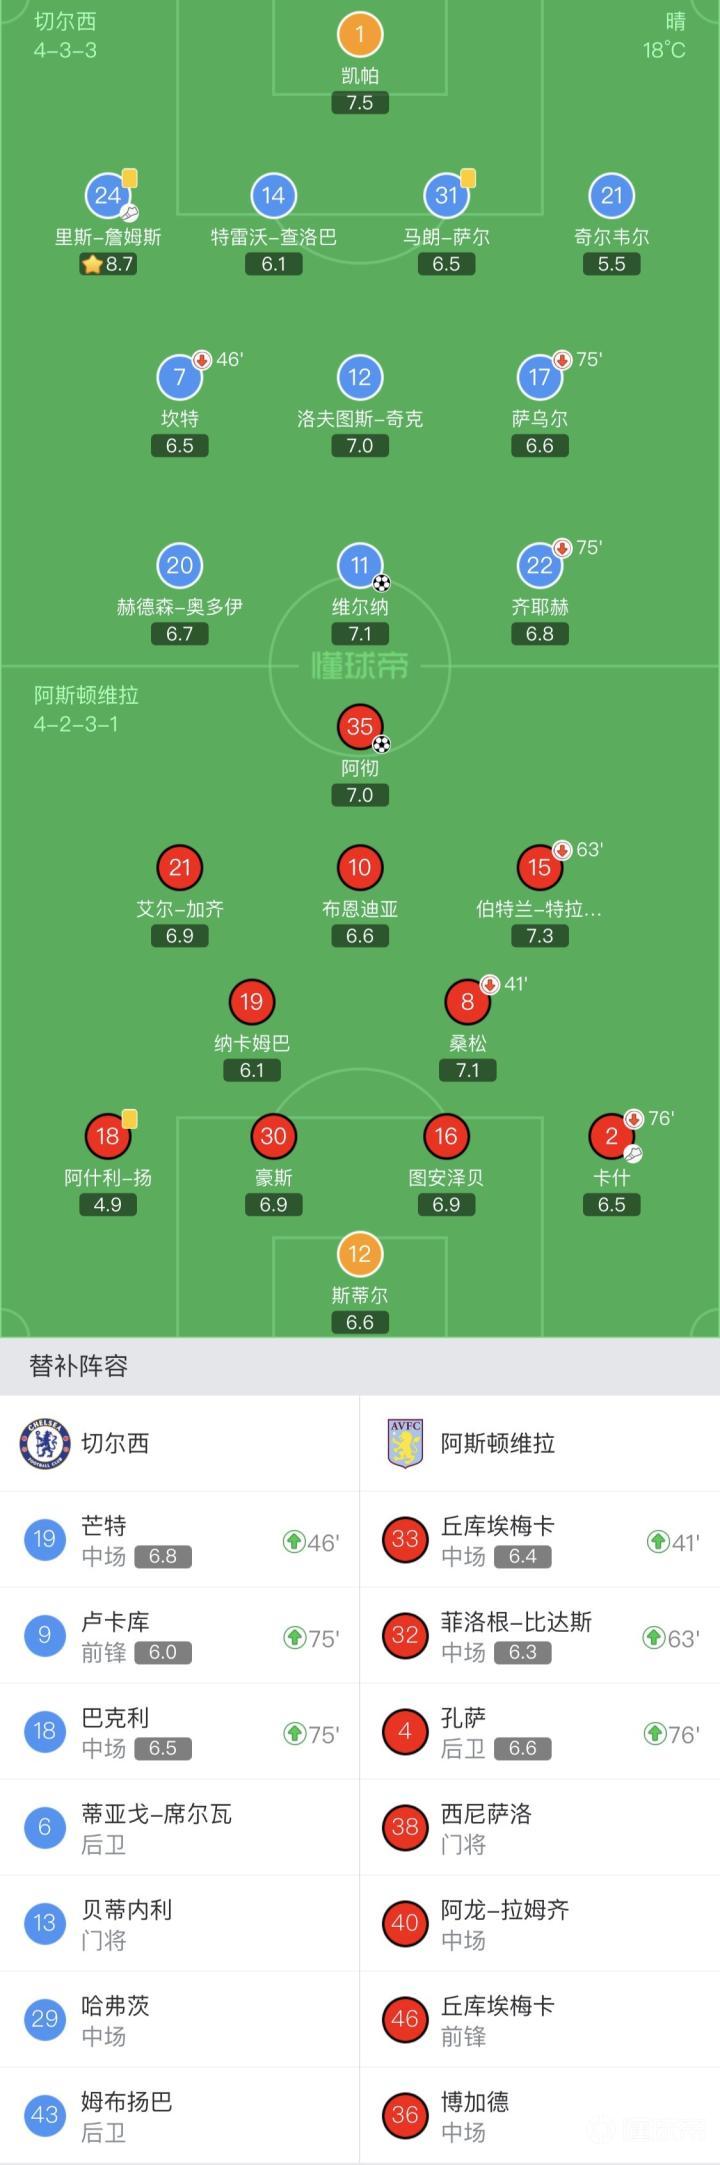Tap Archer's number 35 red badge
The height and width of the screenshot is (2165, 720).
click(x=360, y=727)
